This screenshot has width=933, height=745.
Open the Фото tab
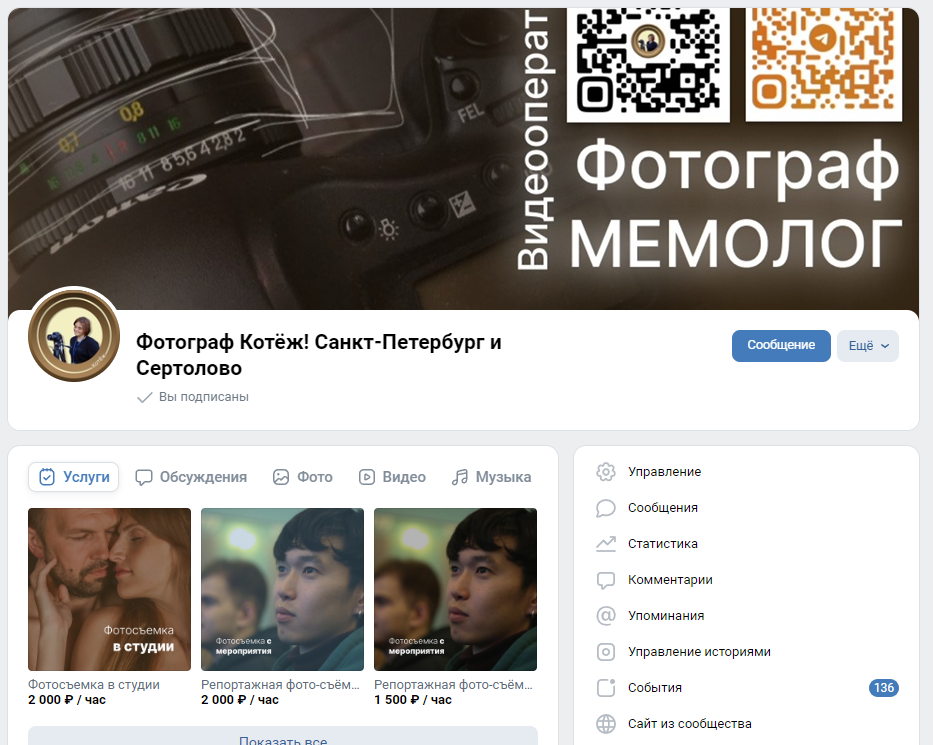click(302, 477)
